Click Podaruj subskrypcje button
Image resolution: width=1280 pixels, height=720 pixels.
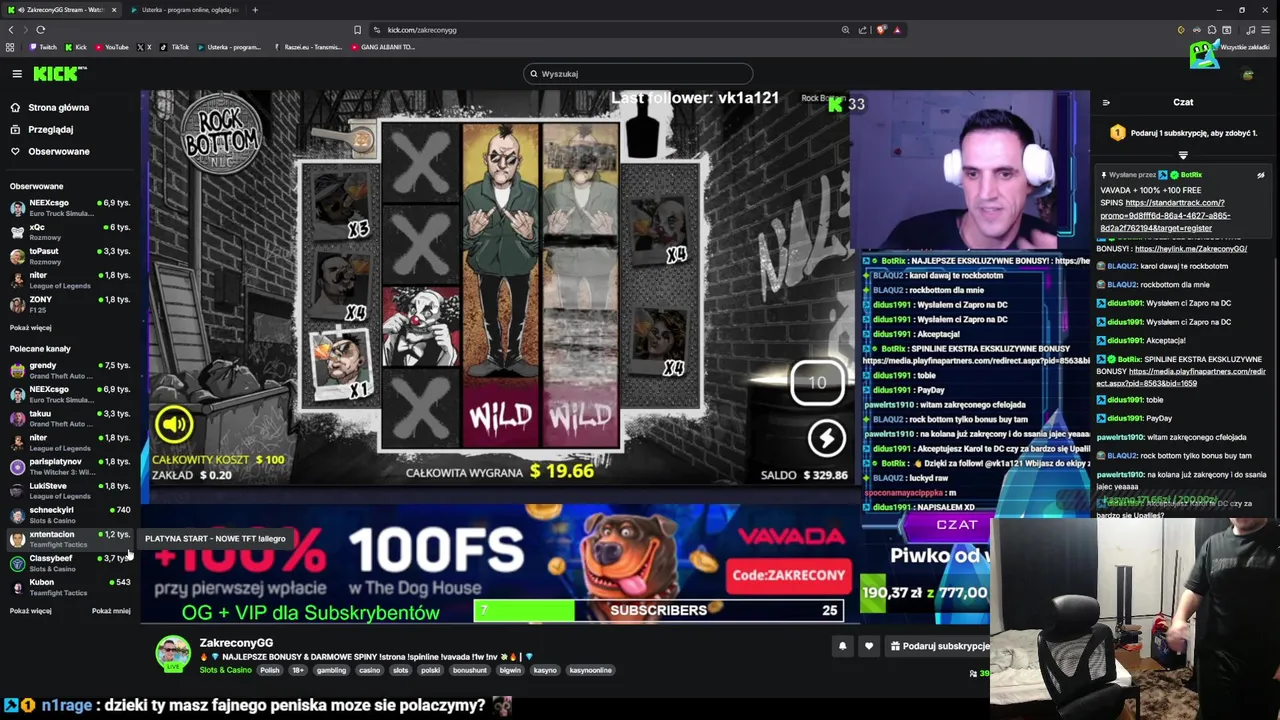click(939, 646)
